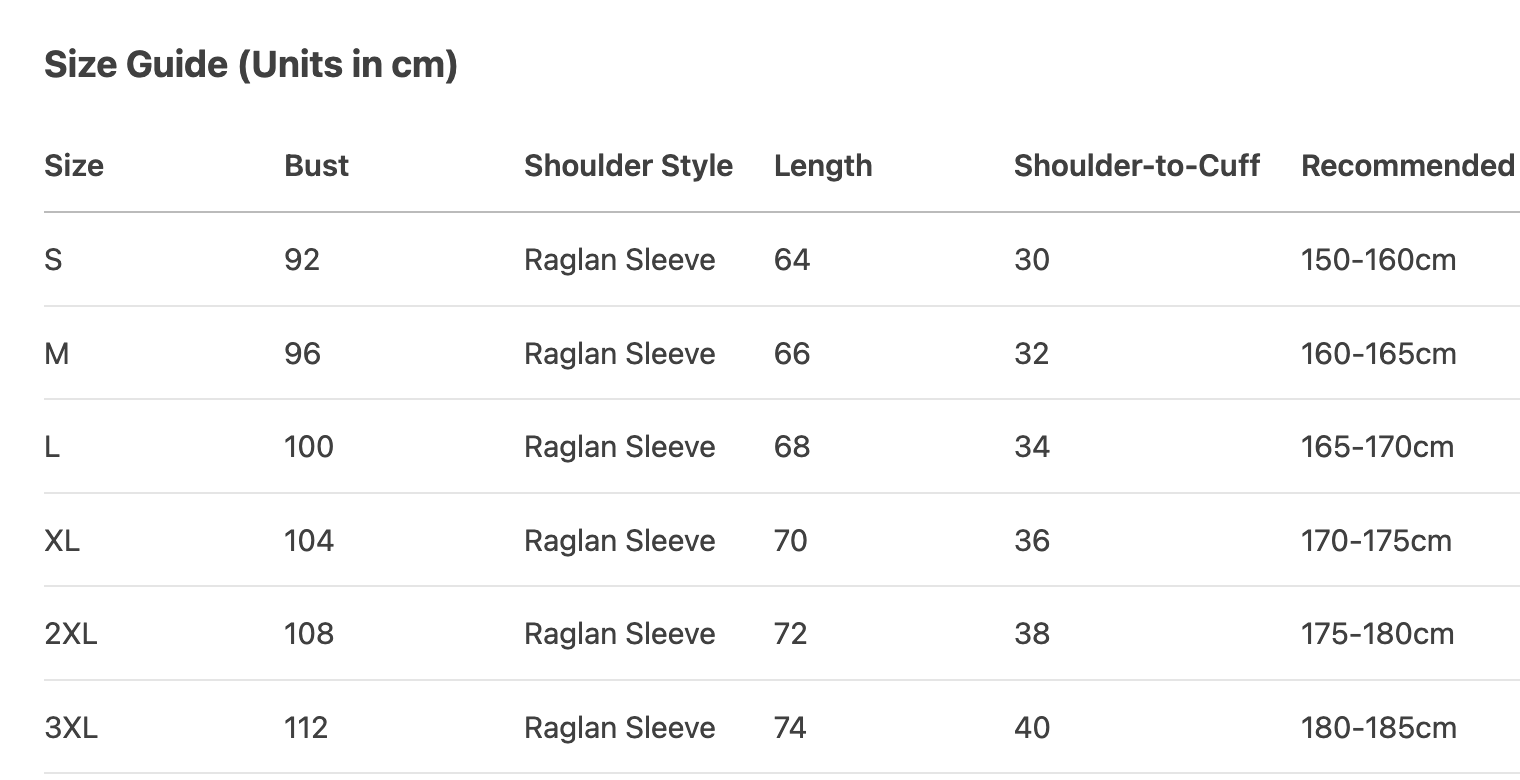Click the Size Guide heading
This screenshot has height=780, width=1520.
click(x=251, y=65)
